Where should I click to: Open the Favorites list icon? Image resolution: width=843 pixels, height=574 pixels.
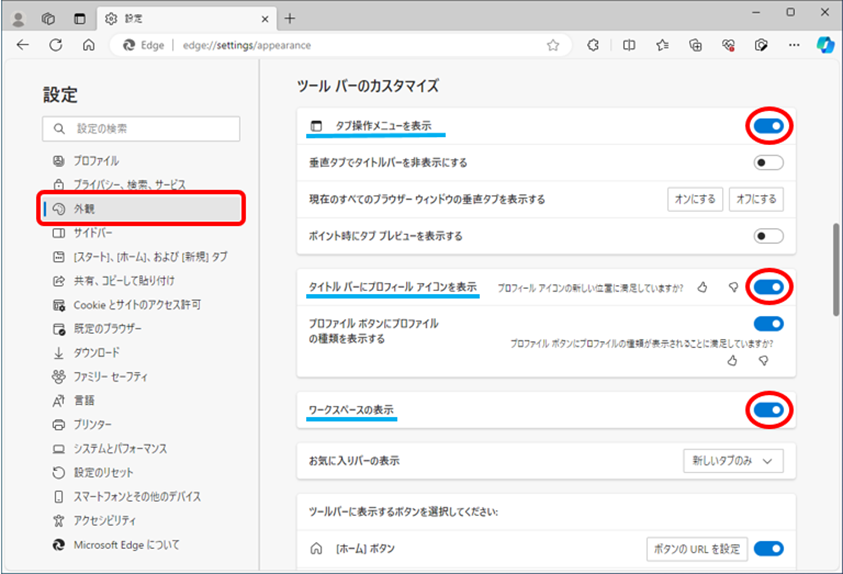(662, 46)
